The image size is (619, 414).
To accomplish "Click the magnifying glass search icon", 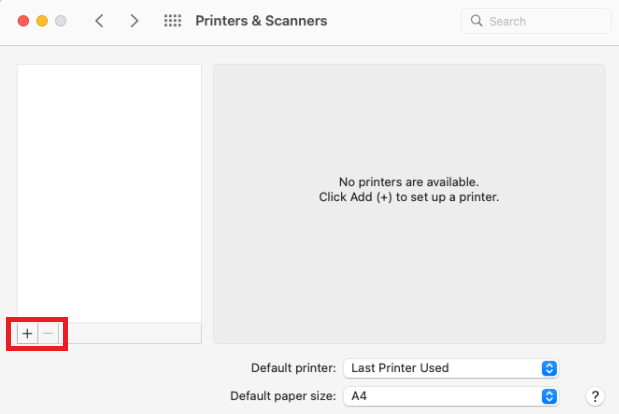I will 477,21.
